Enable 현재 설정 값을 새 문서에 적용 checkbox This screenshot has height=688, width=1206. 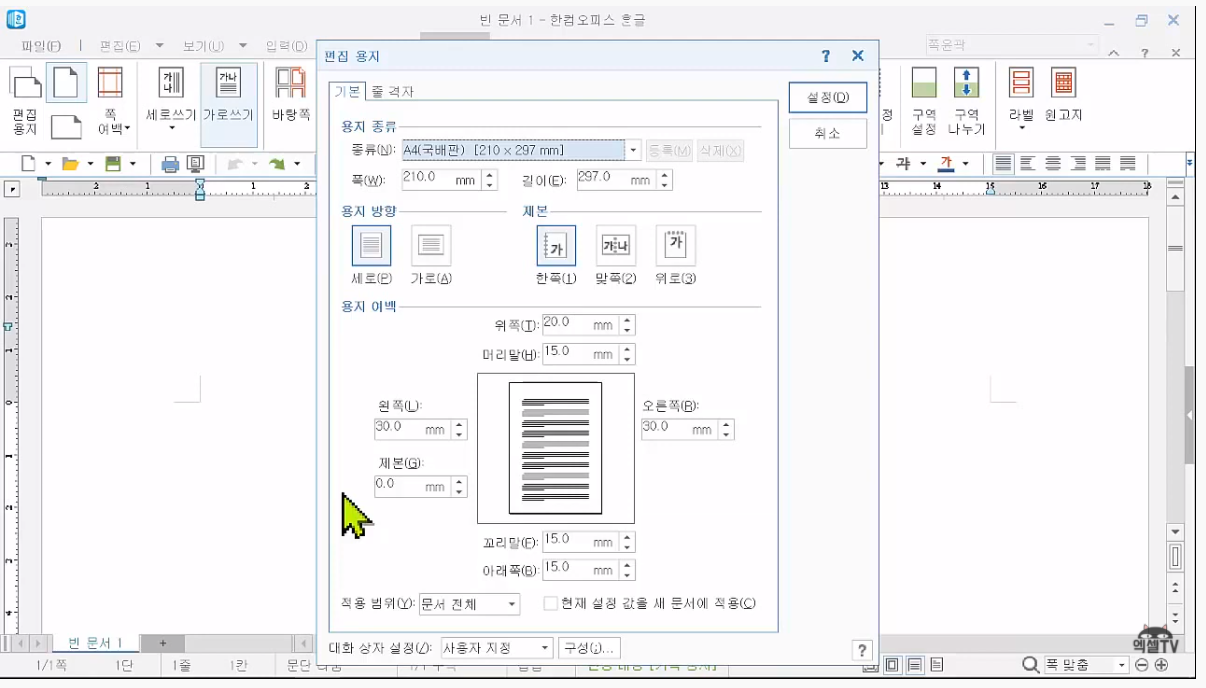click(550, 603)
